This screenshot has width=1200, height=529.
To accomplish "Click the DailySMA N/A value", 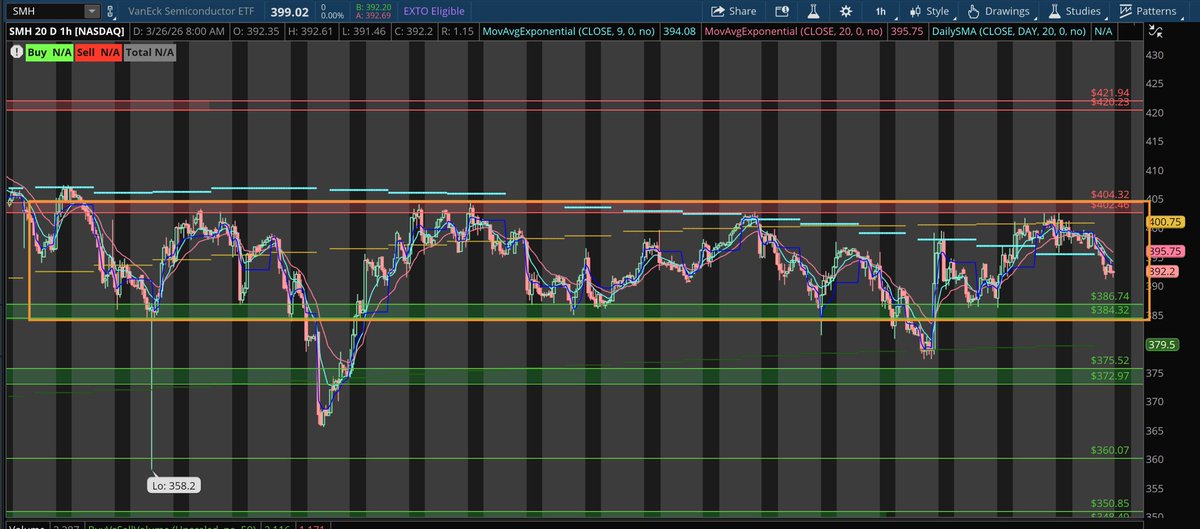I will (x=1102, y=32).
